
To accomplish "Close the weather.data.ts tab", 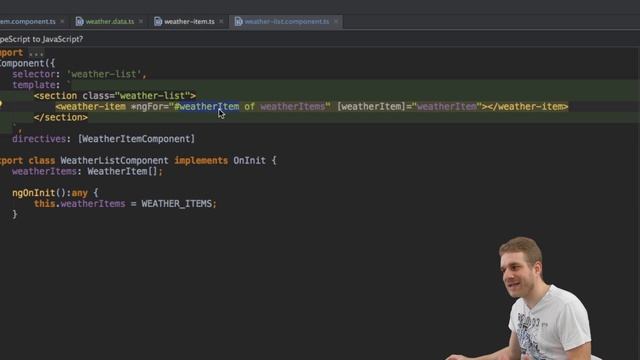I will coord(141,21).
